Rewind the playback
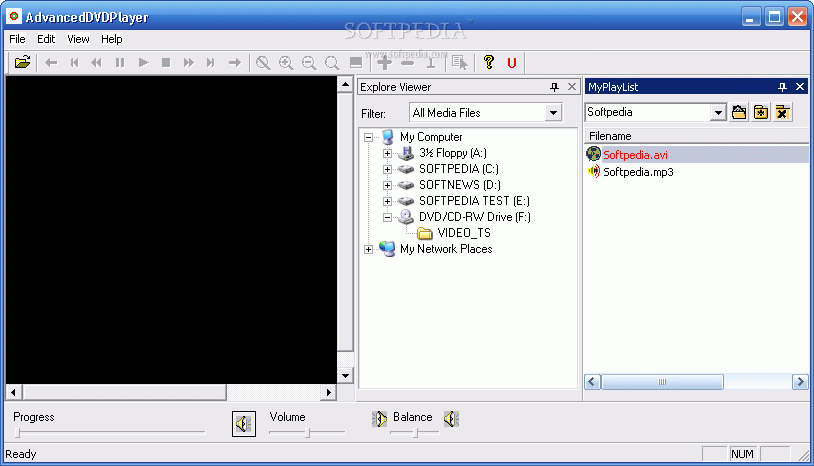 point(97,63)
